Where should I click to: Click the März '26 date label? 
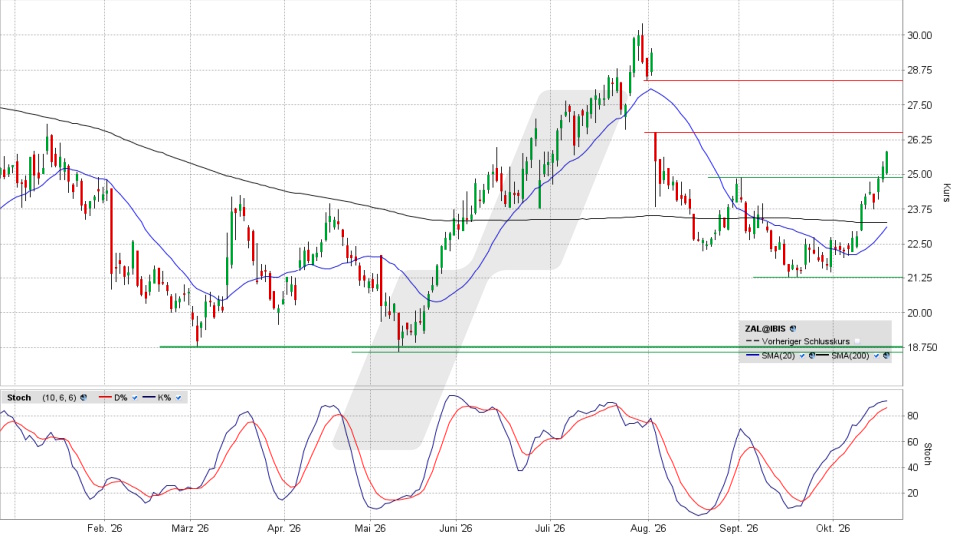(190, 528)
